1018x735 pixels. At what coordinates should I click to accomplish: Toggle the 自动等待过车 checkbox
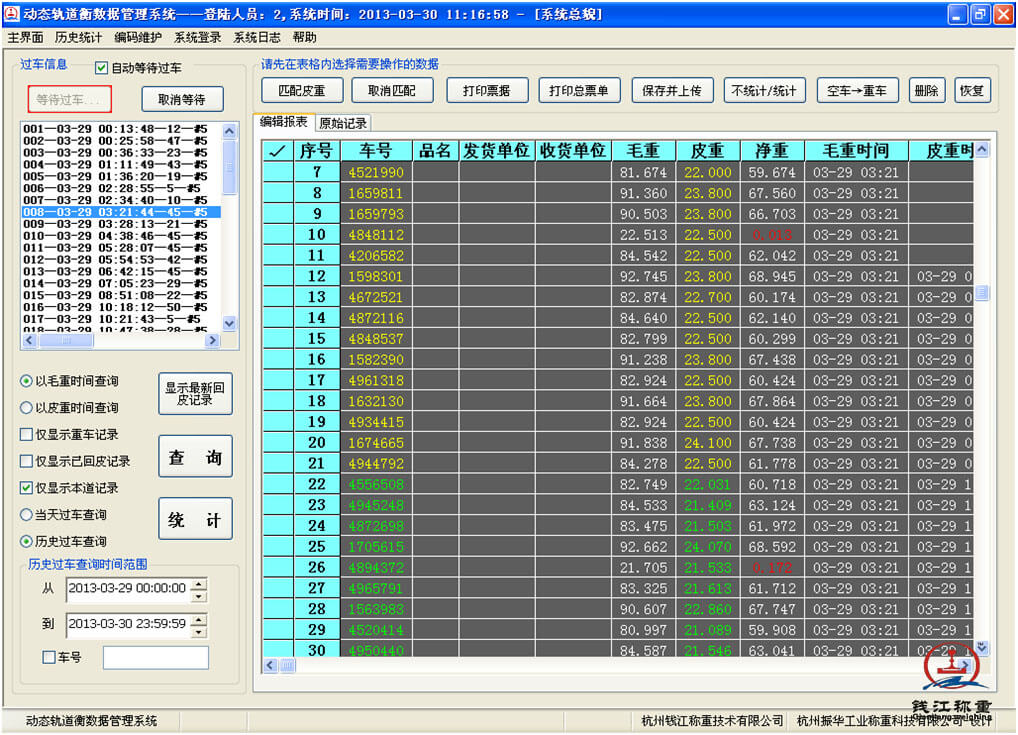pyautogui.click(x=101, y=68)
